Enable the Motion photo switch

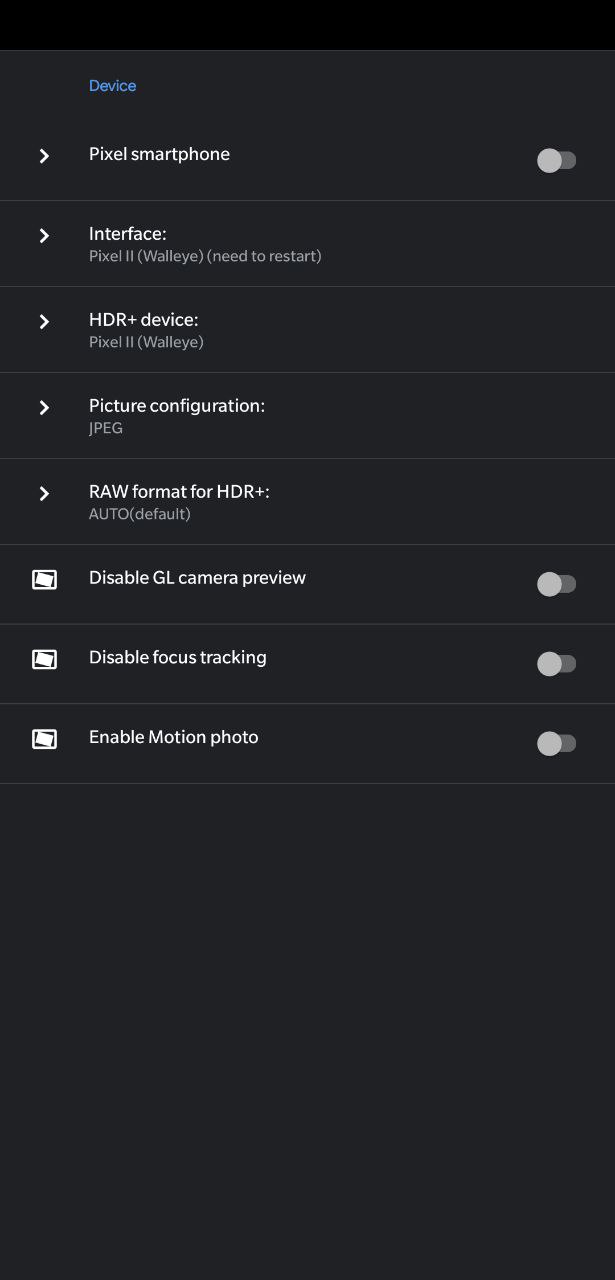pos(557,743)
